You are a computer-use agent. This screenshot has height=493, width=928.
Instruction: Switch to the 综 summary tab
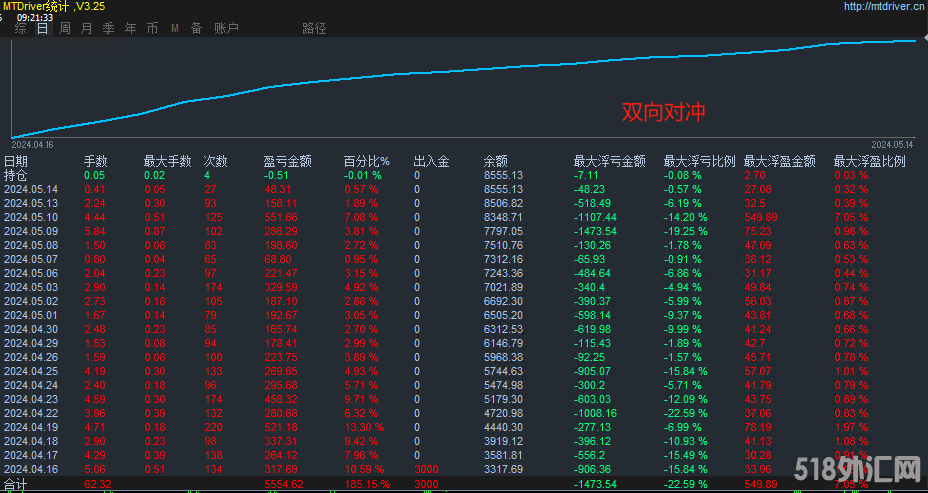[x=21, y=28]
